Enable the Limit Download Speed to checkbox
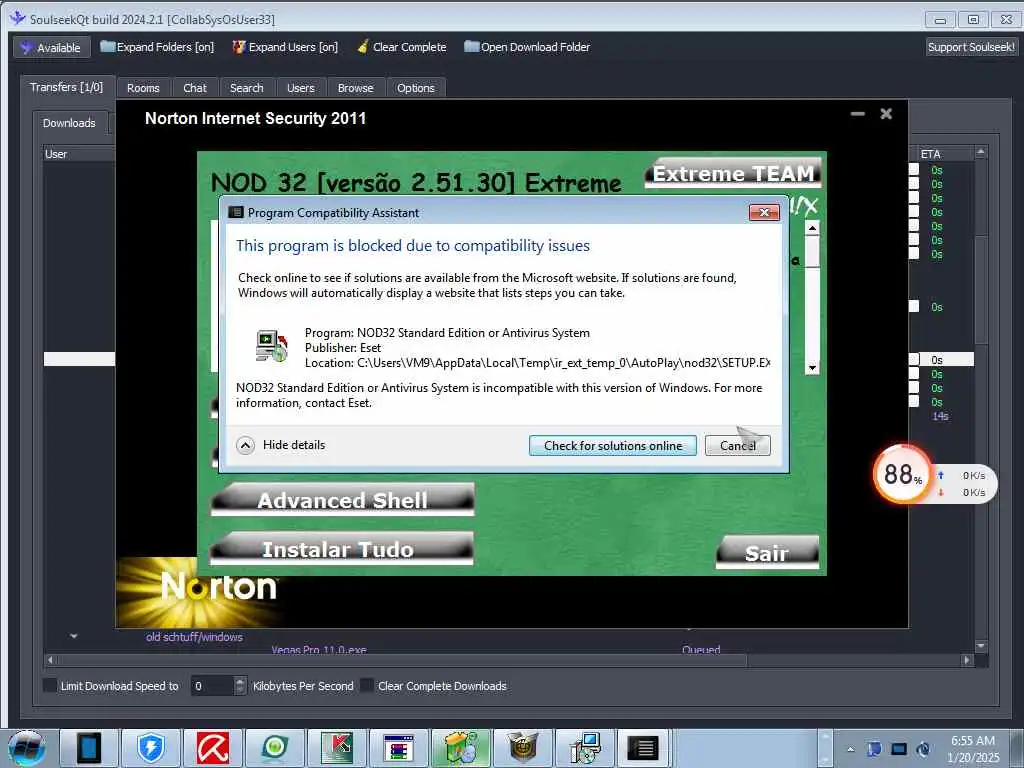This screenshot has height=768, width=1024. tap(50, 686)
